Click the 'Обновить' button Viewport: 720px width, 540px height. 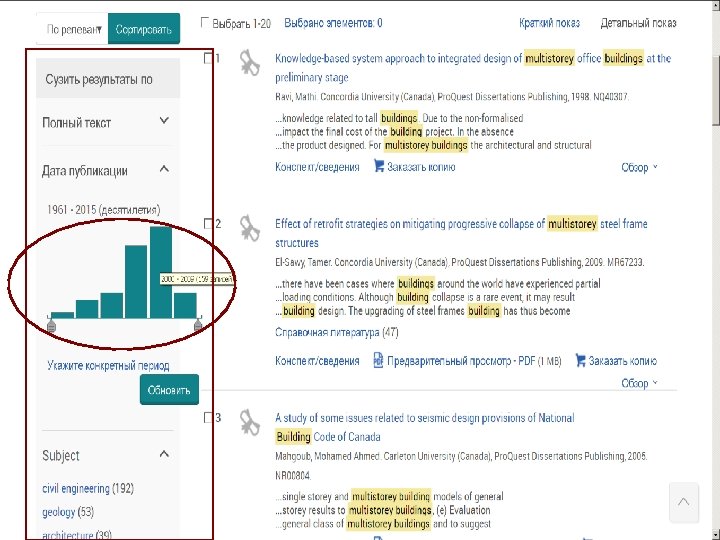pyautogui.click(x=169, y=390)
